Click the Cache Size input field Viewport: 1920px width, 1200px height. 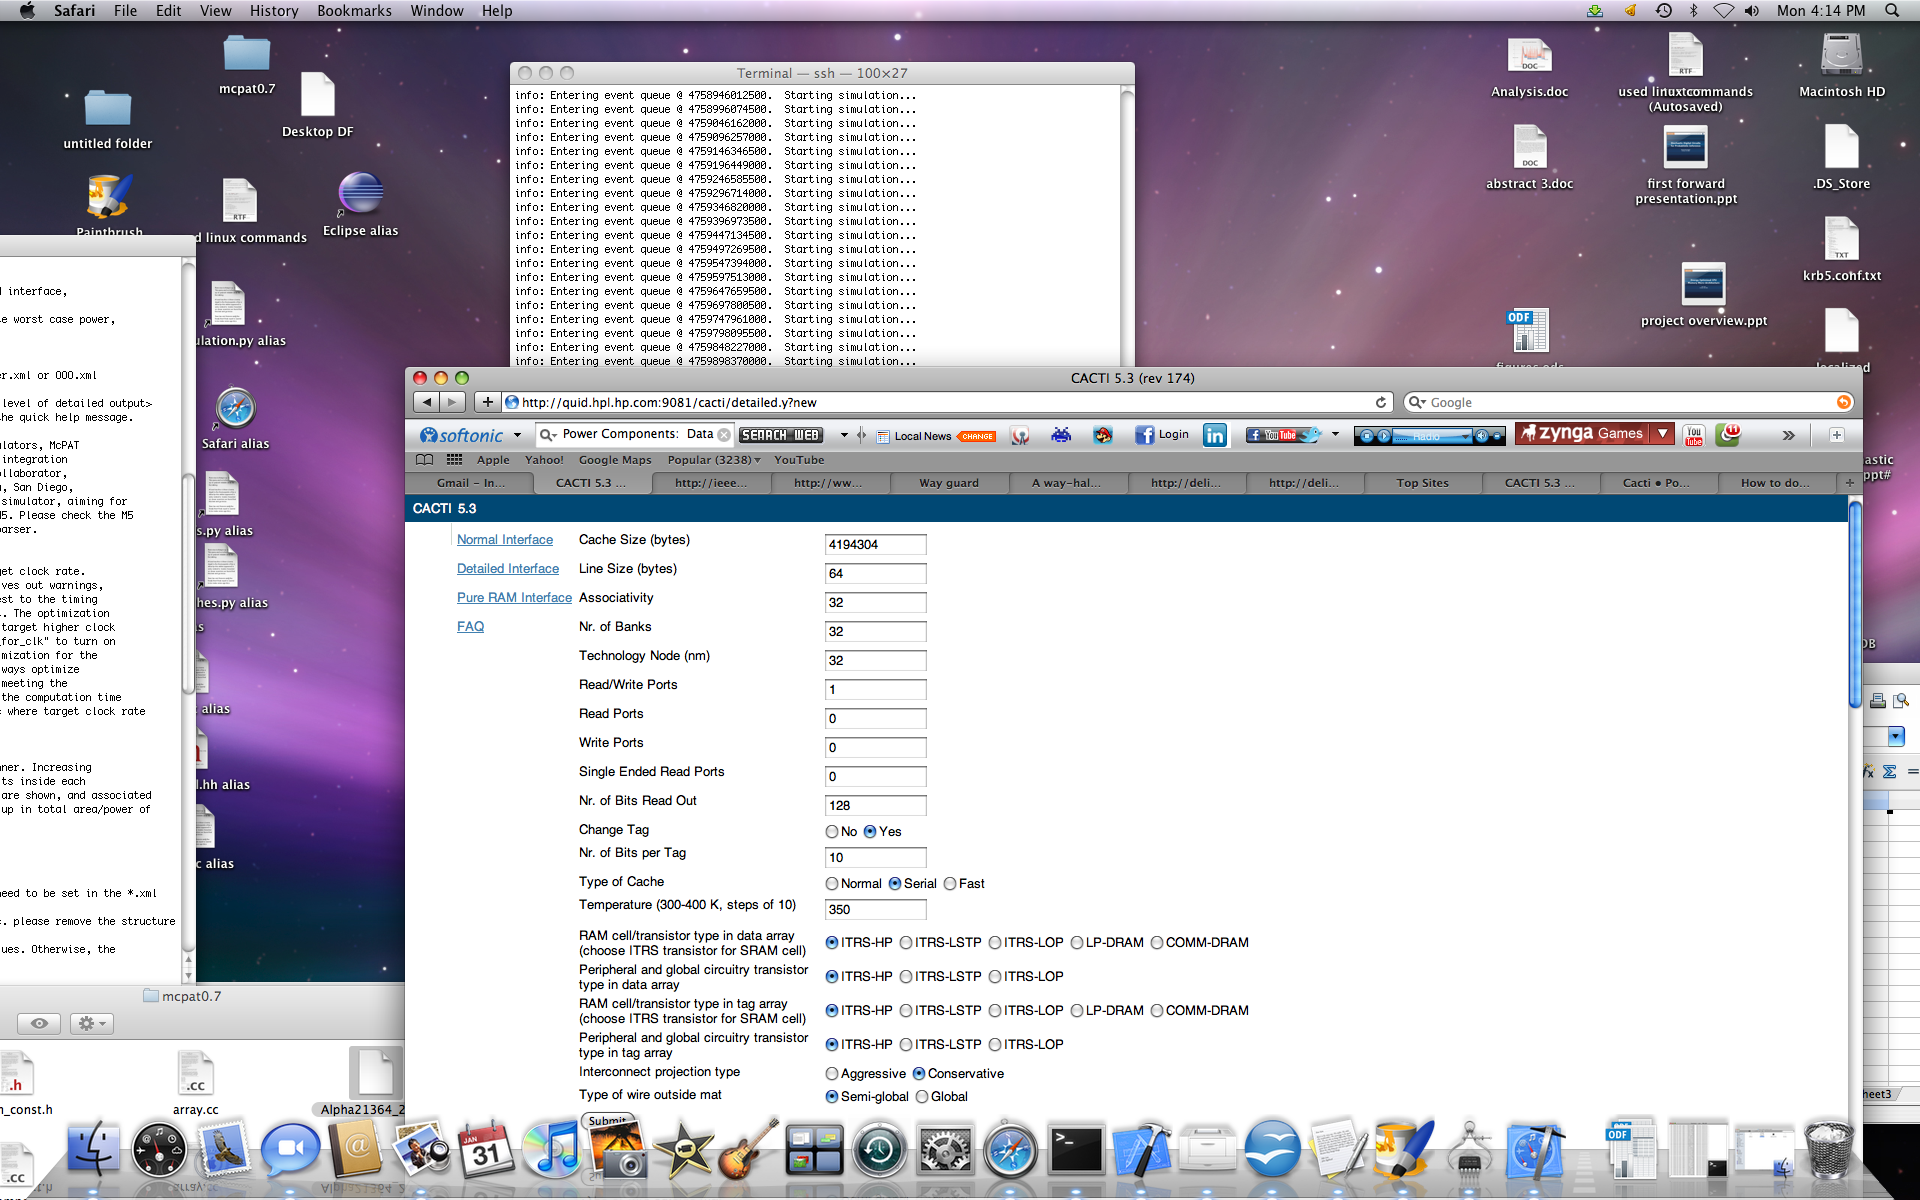click(876, 544)
